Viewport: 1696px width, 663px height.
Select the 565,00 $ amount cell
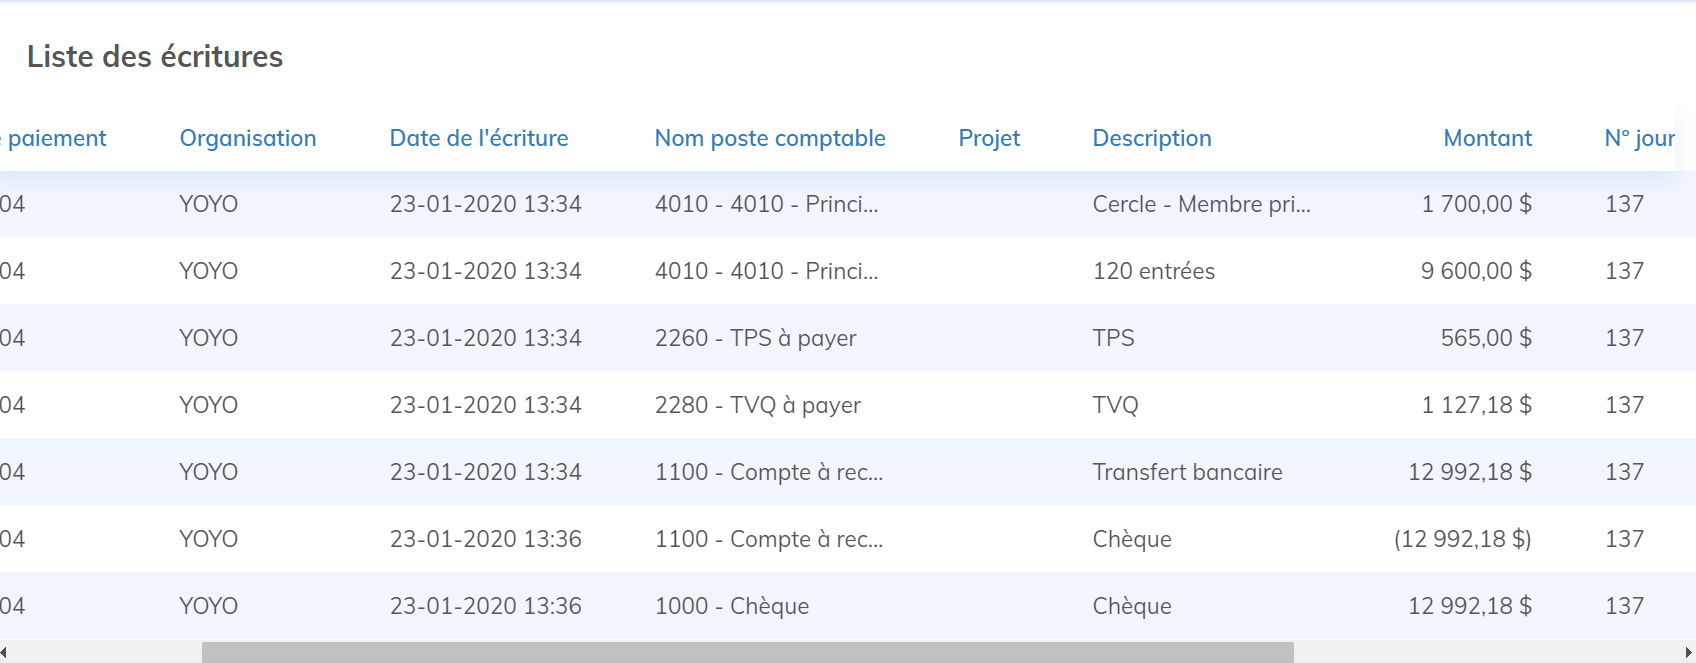tap(1486, 338)
